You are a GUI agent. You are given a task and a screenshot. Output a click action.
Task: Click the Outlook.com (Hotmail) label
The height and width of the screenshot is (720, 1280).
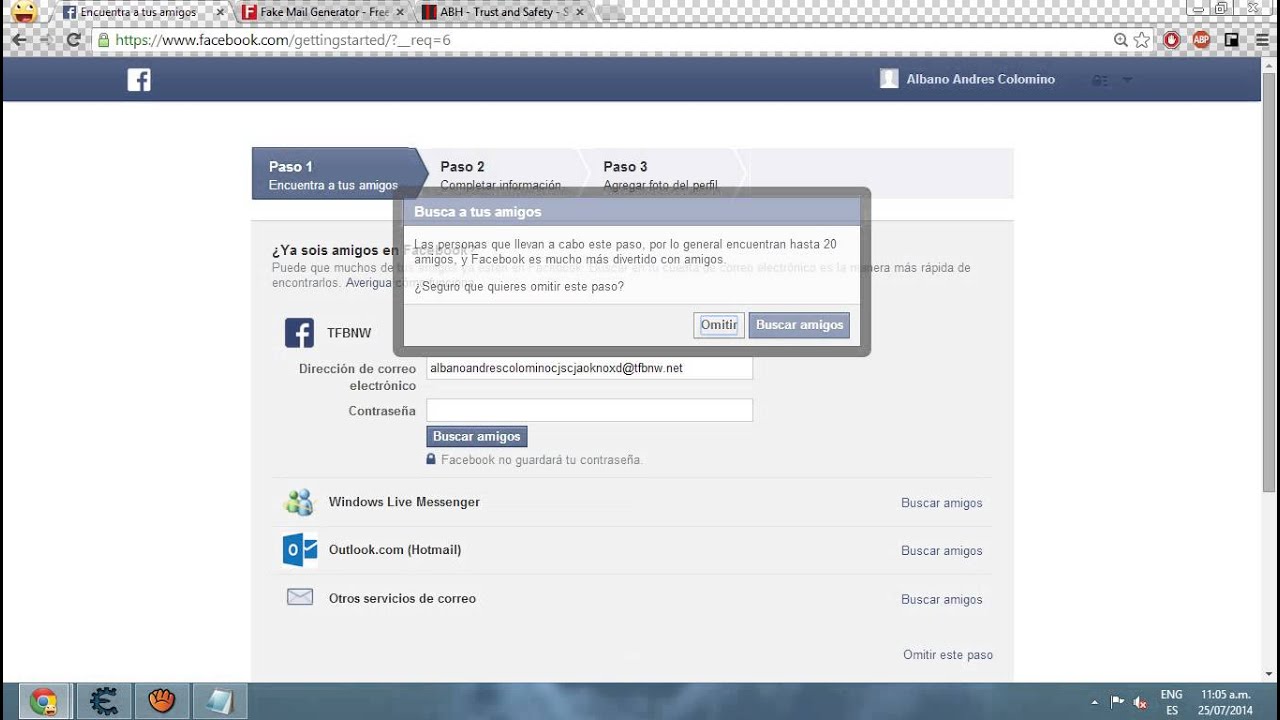[x=395, y=550]
